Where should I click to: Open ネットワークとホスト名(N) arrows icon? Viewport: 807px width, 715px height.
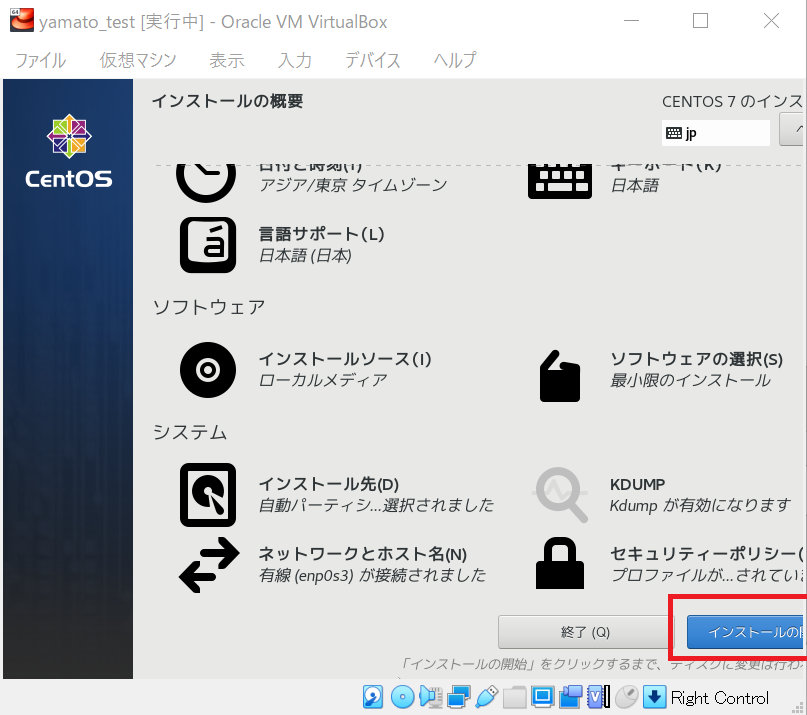click(x=209, y=565)
